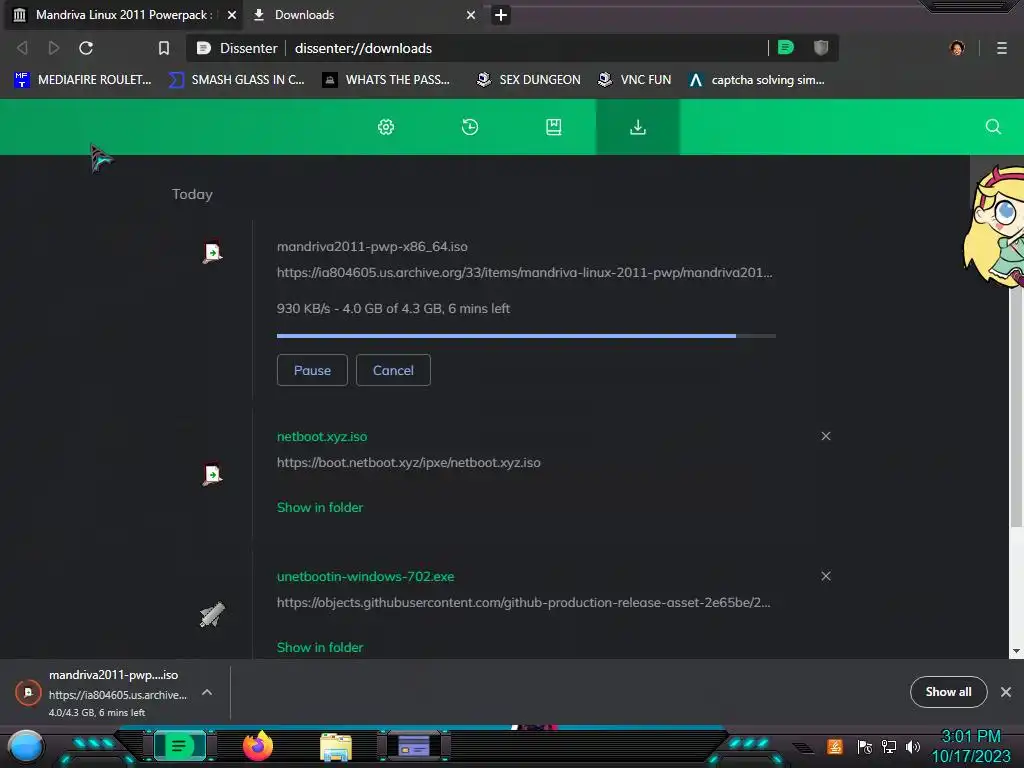
Task: Click the boot.netboot.xyz source URL
Action: click(409, 462)
